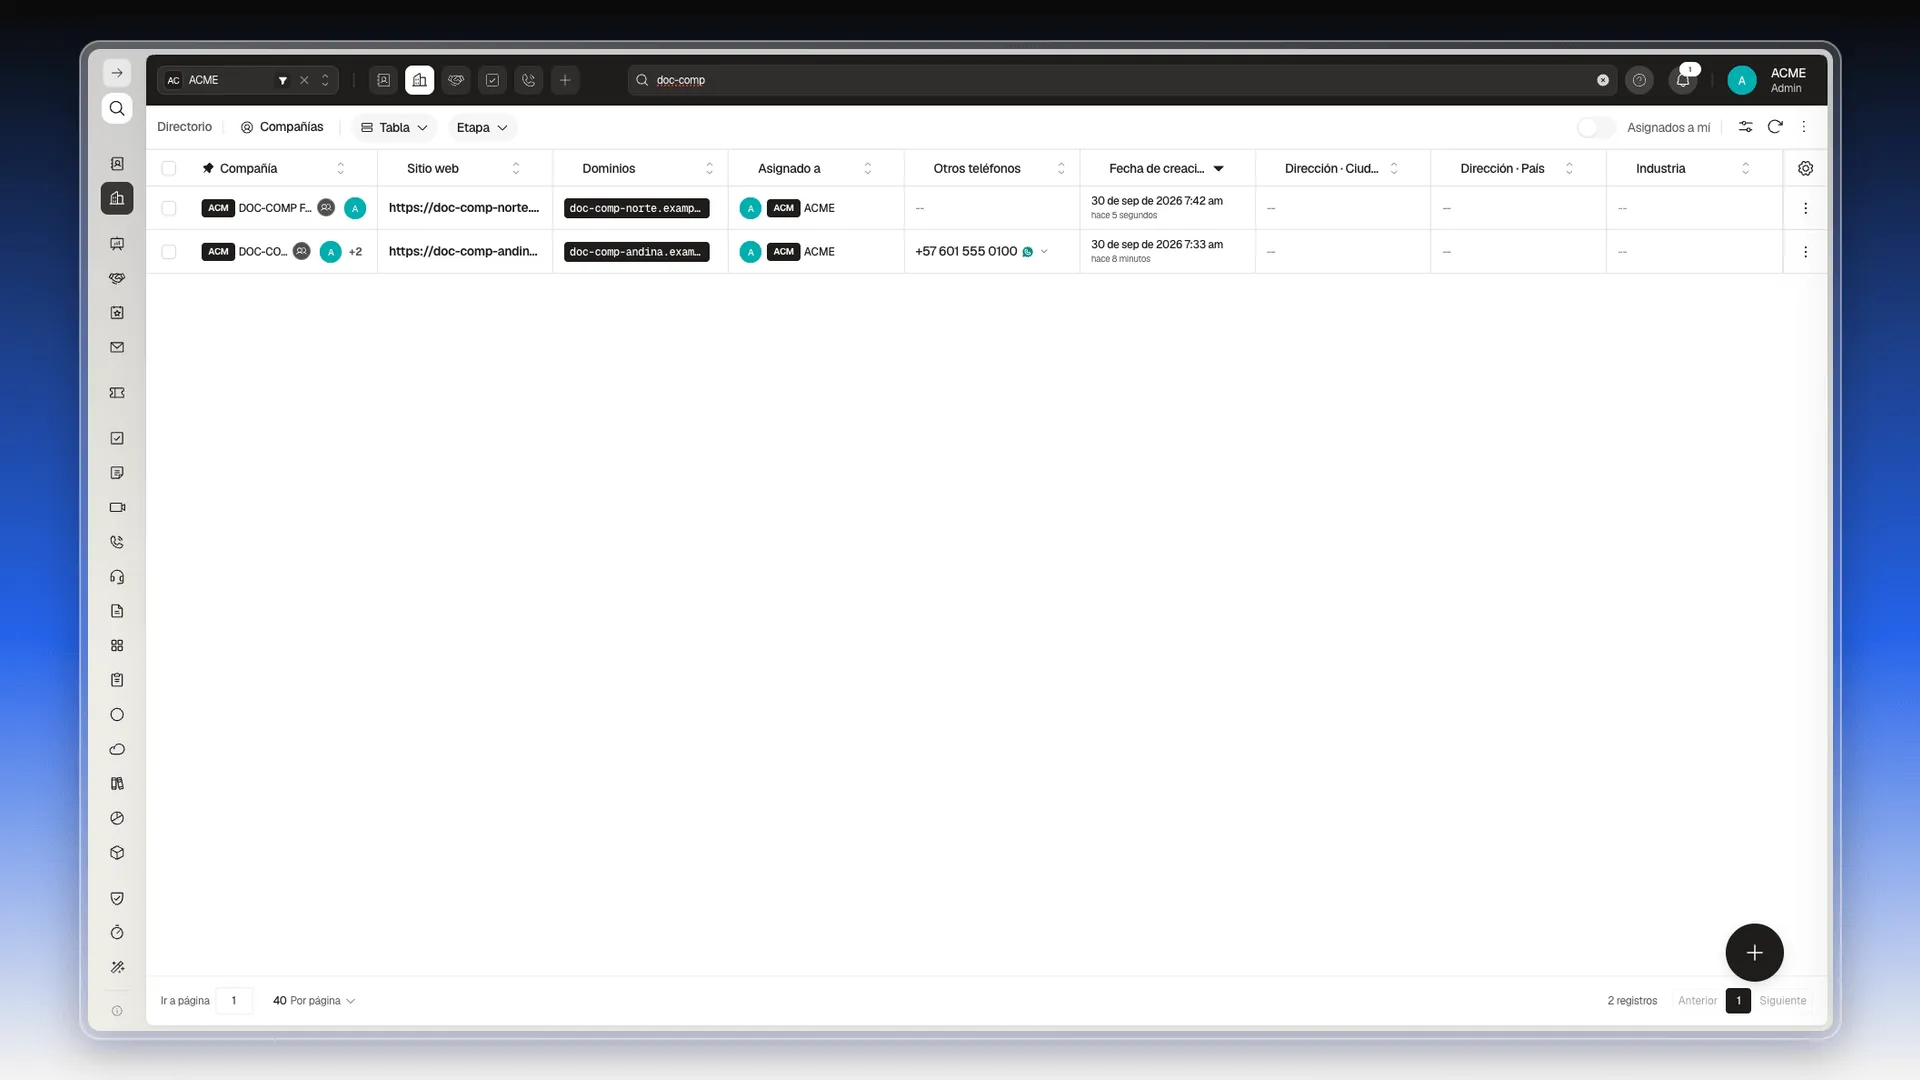This screenshot has height=1080, width=1920.
Task: Open the video camera icon in sidebar
Action: pos(117,507)
